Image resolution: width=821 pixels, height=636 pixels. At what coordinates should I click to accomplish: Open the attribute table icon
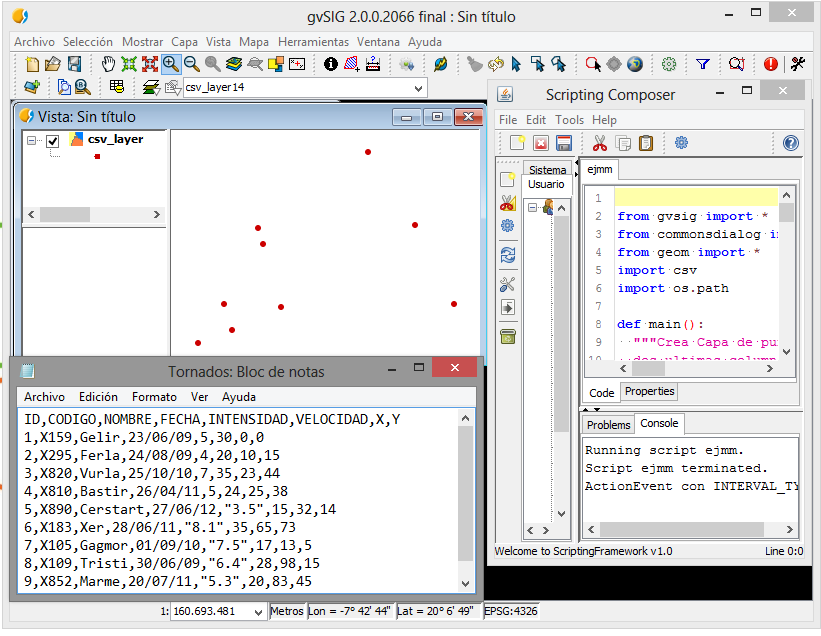pos(117,86)
